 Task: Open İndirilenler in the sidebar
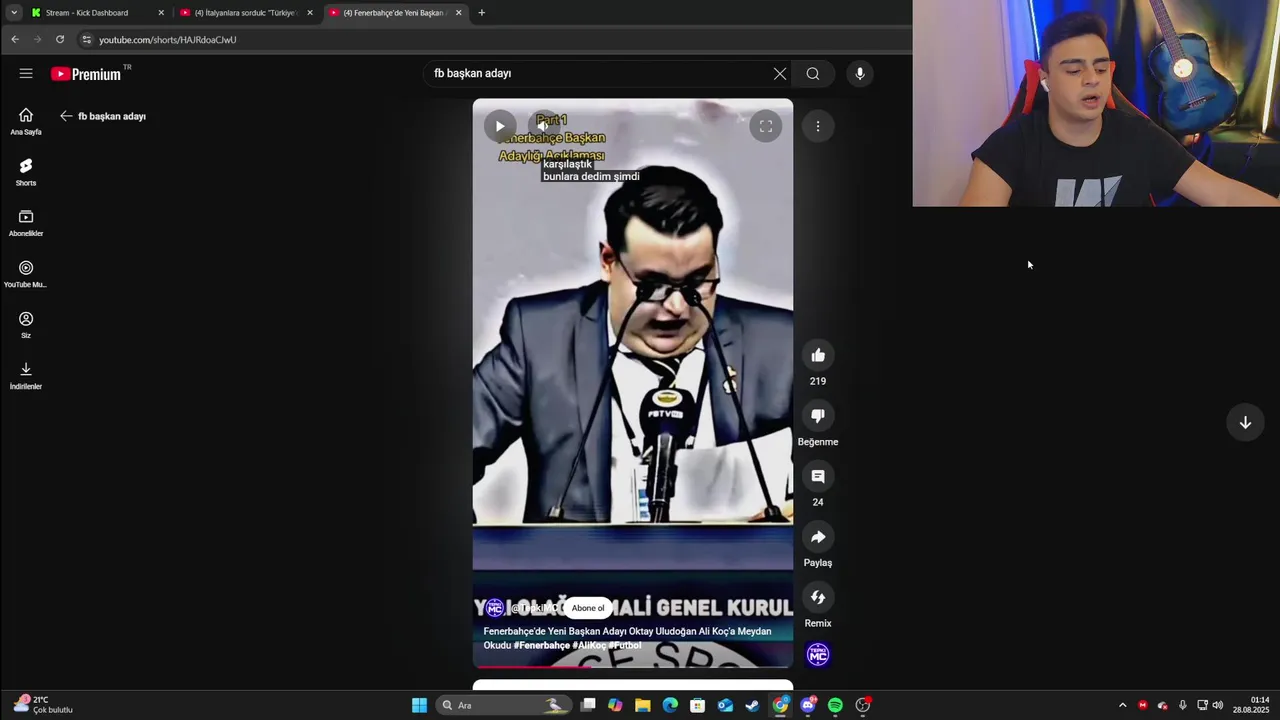click(x=26, y=376)
